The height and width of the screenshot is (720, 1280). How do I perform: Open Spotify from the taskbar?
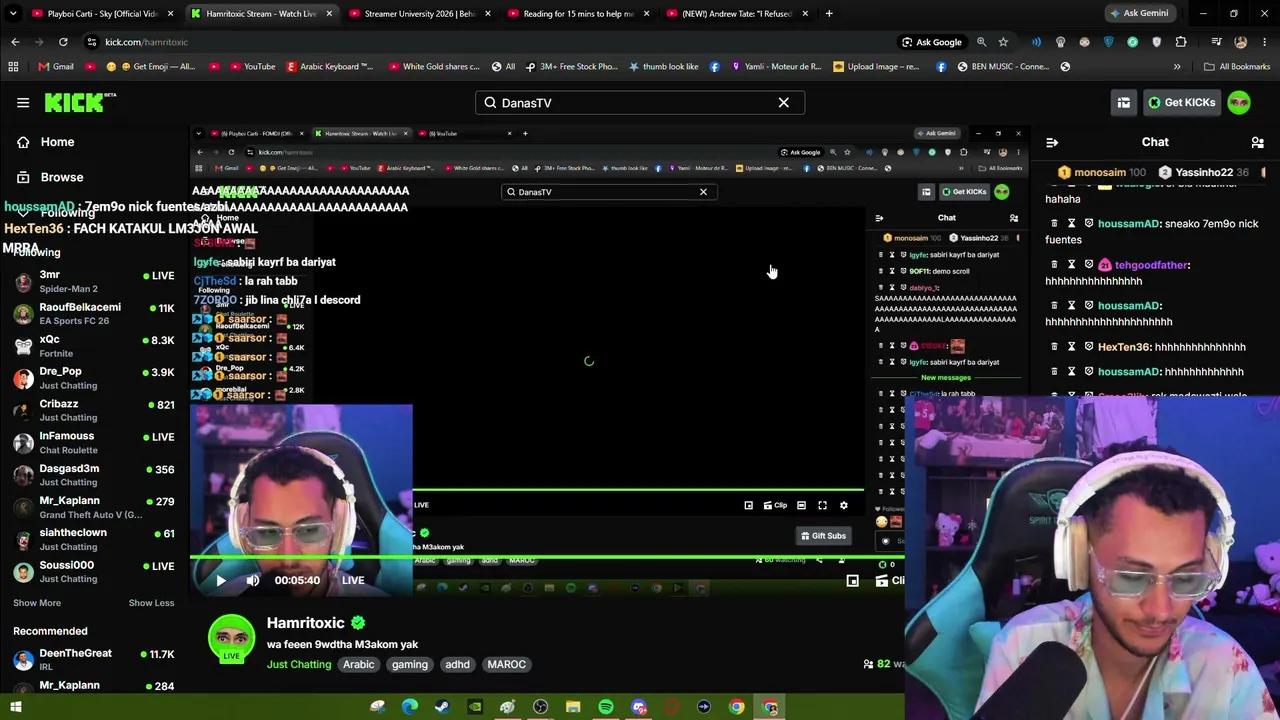[x=606, y=707]
